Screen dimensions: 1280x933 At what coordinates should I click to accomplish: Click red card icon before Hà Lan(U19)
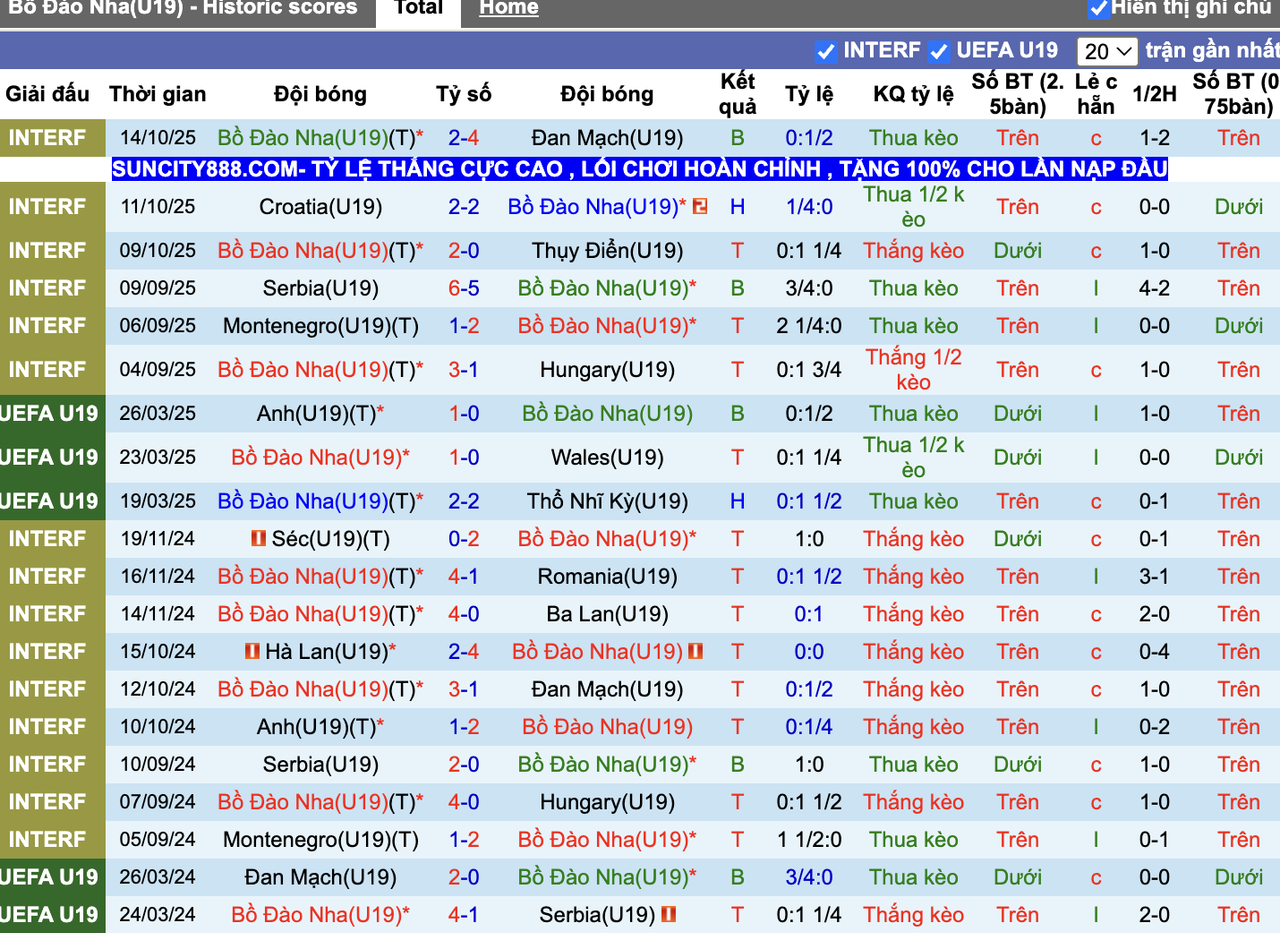click(252, 652)
